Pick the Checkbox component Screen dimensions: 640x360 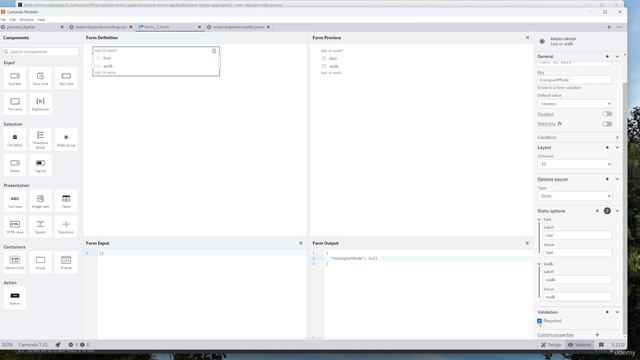[x=15, y=140]
